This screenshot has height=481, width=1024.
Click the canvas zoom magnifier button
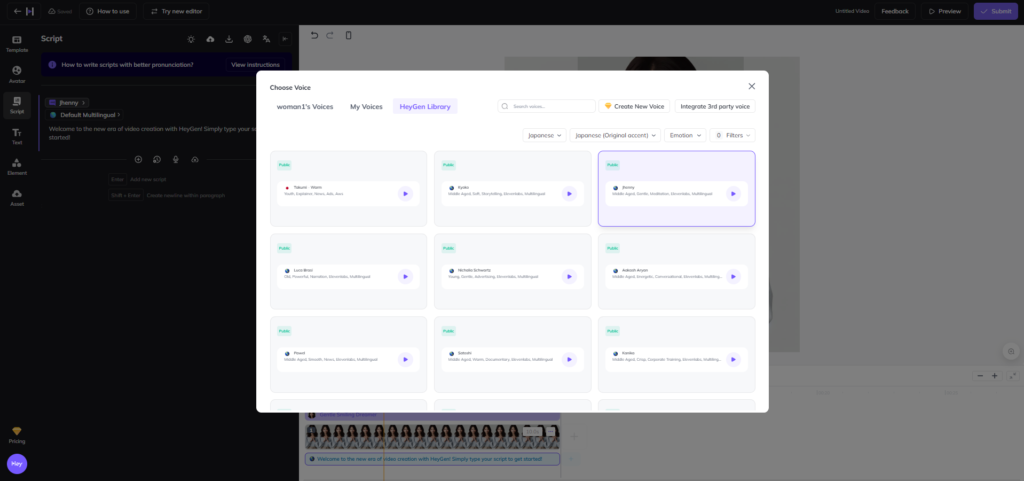pos(1012,351)
